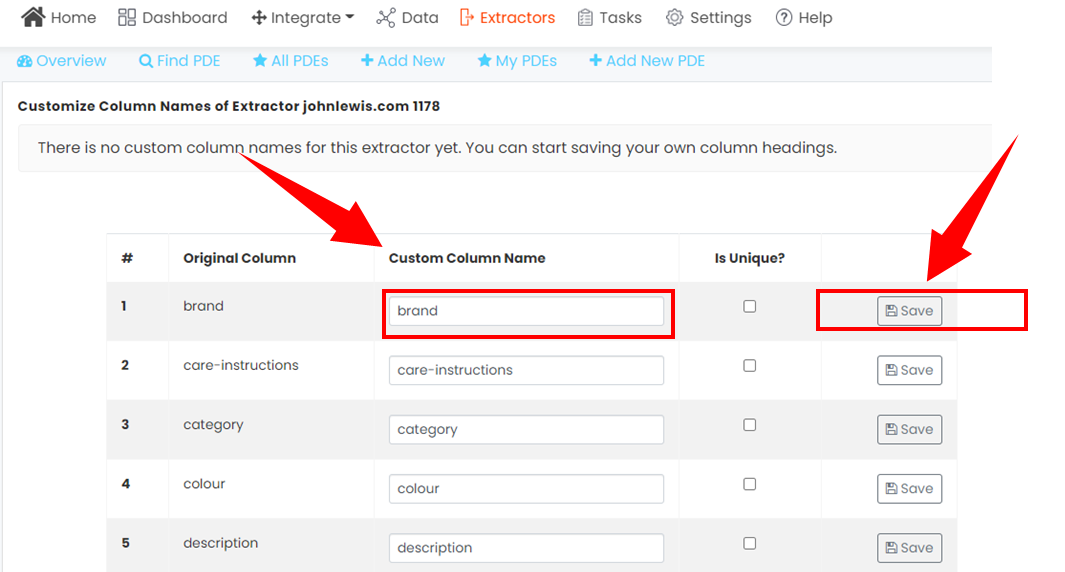
Task: Click the Settings gear icon
Action: point(674,18)
